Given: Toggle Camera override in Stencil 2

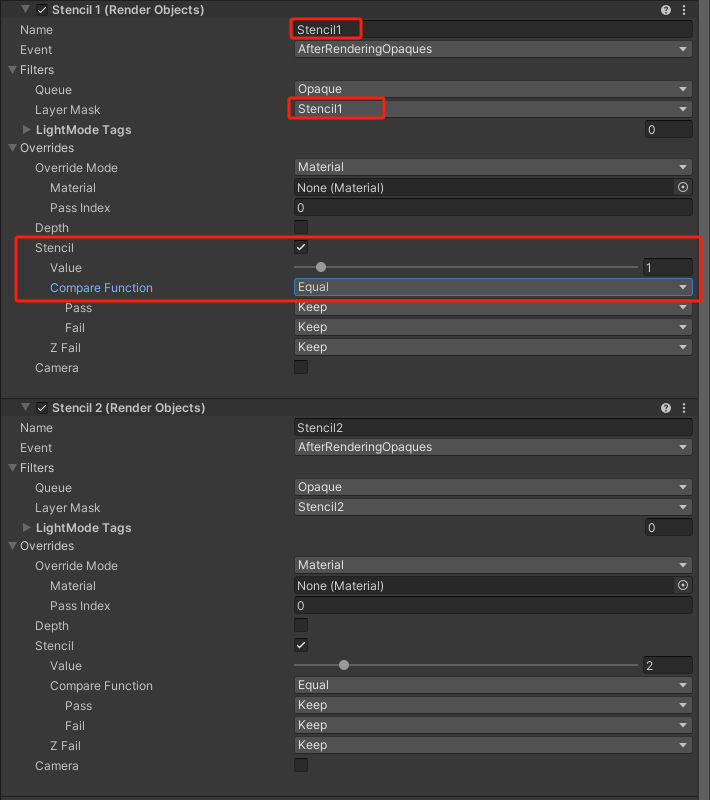Looking at the screenshot, I should coord(301,765).
